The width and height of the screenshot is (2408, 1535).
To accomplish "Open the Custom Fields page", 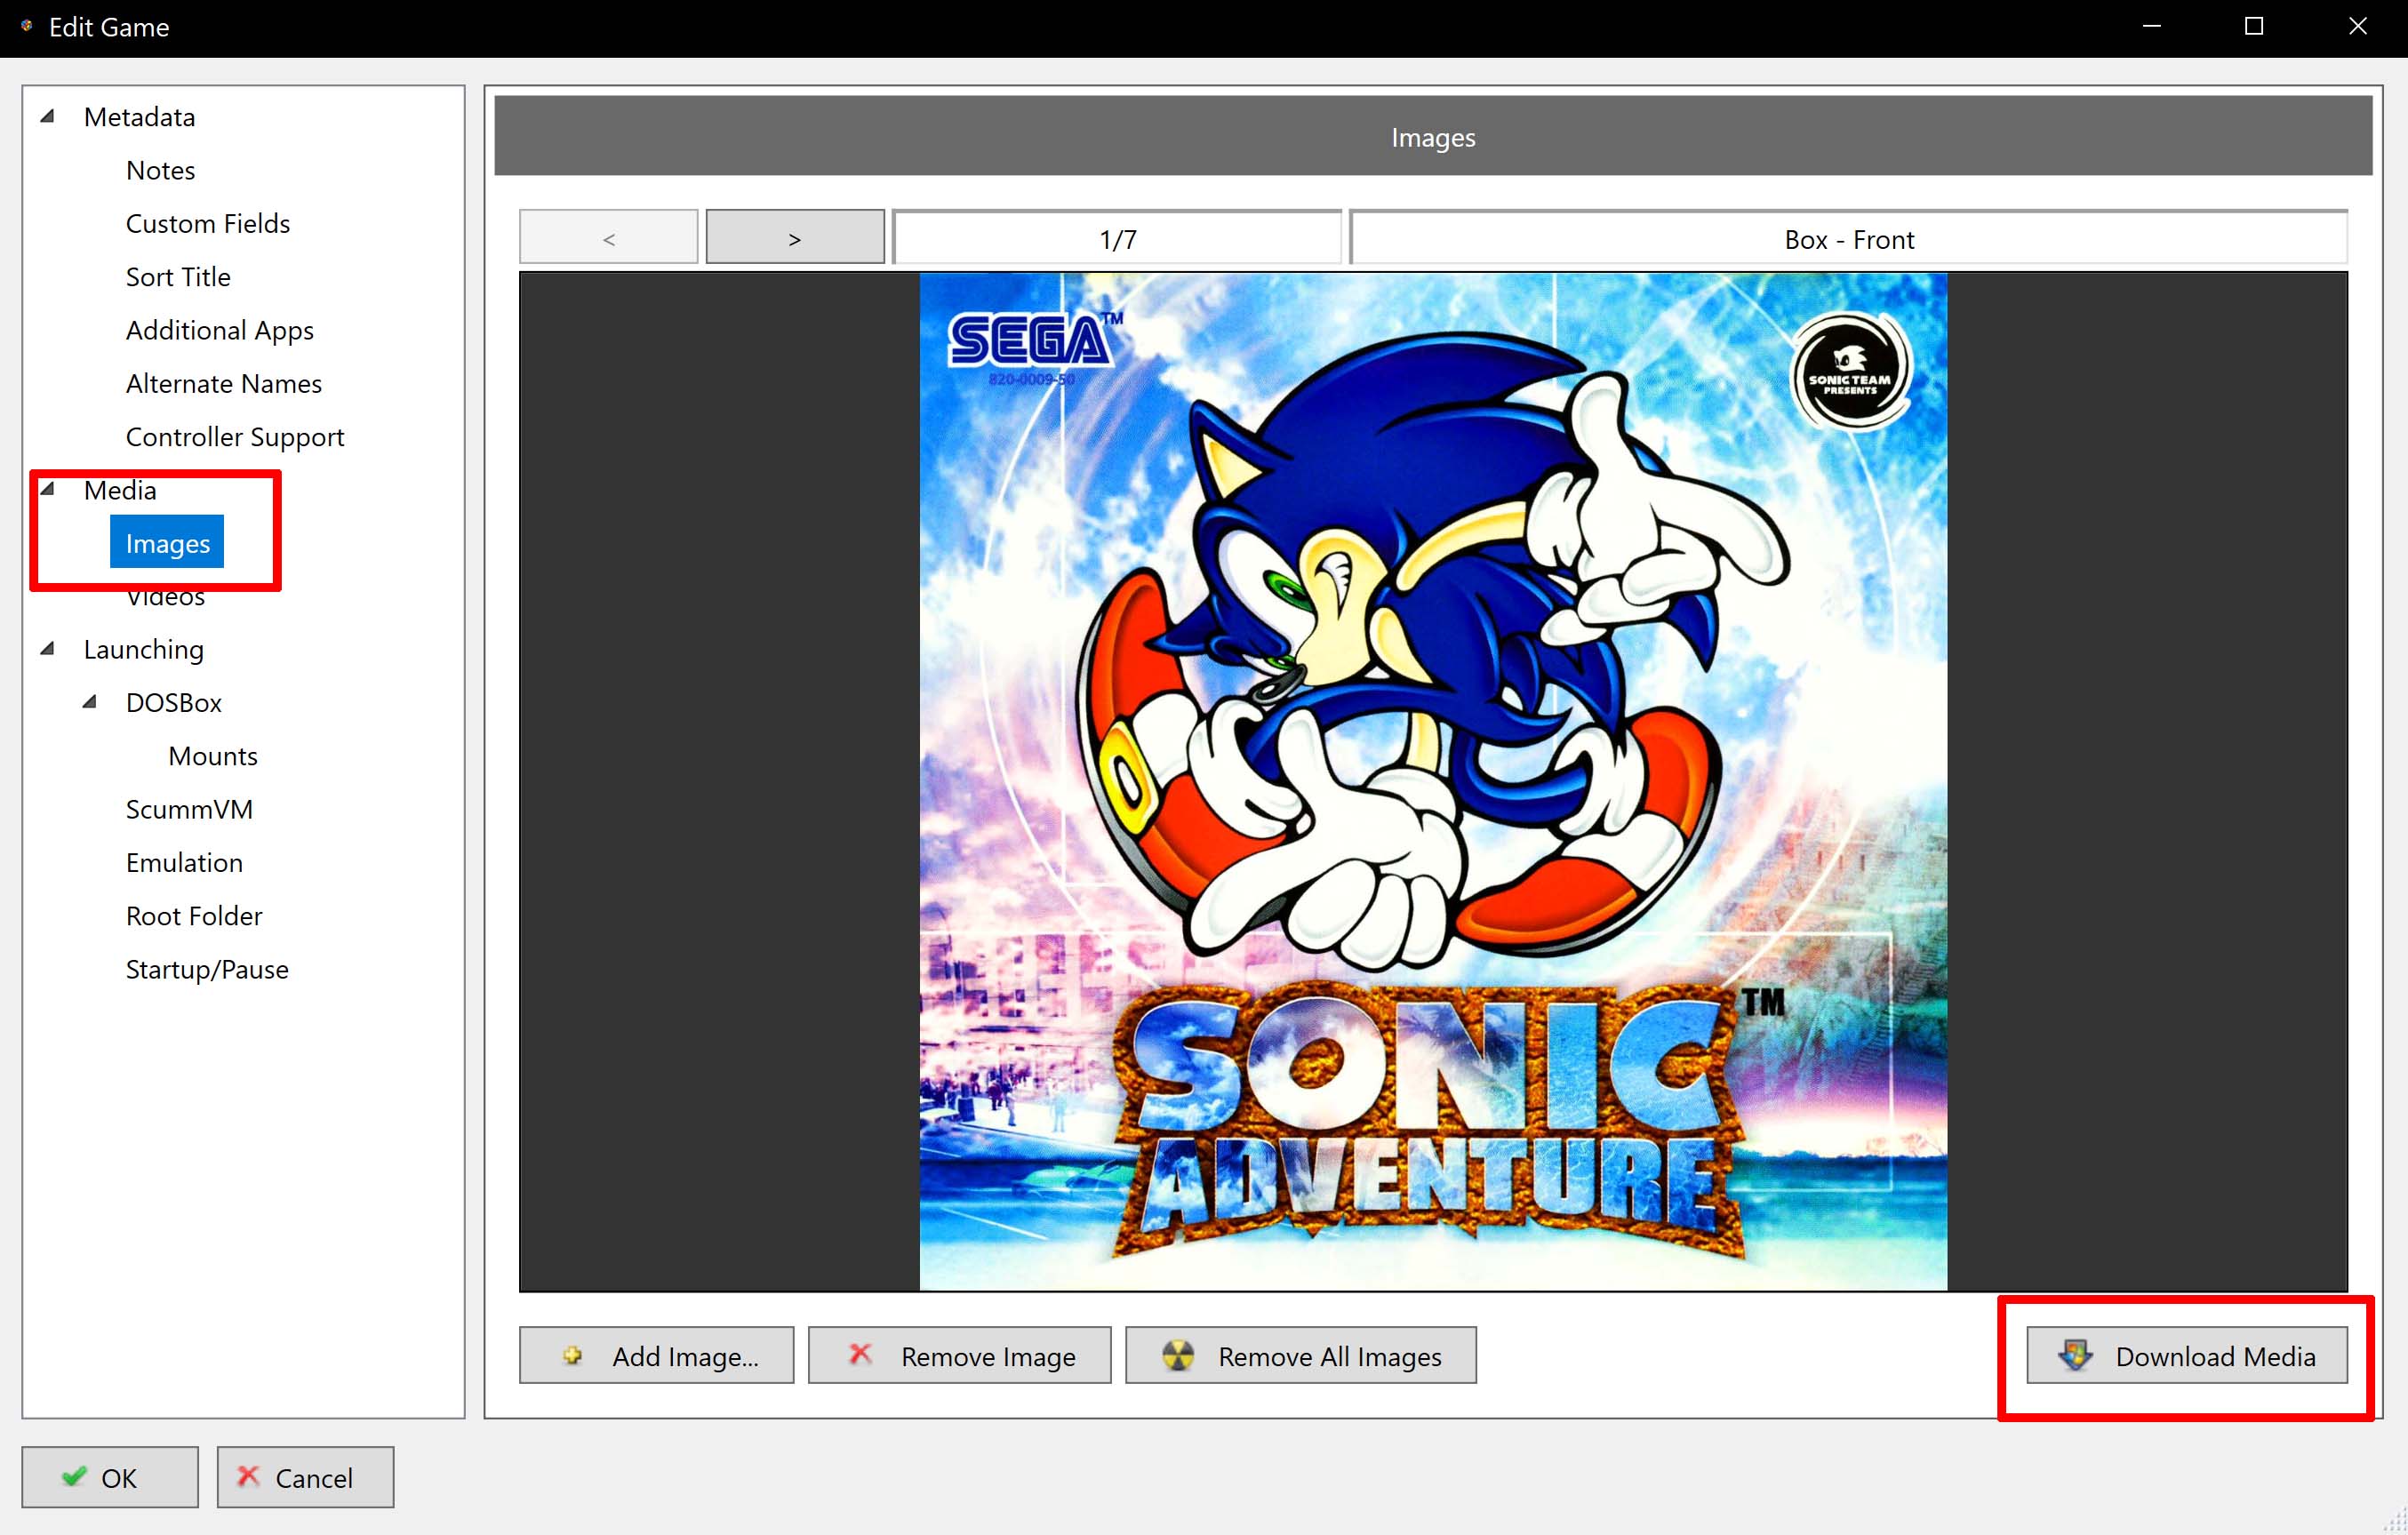I will [x=208, y=223].
